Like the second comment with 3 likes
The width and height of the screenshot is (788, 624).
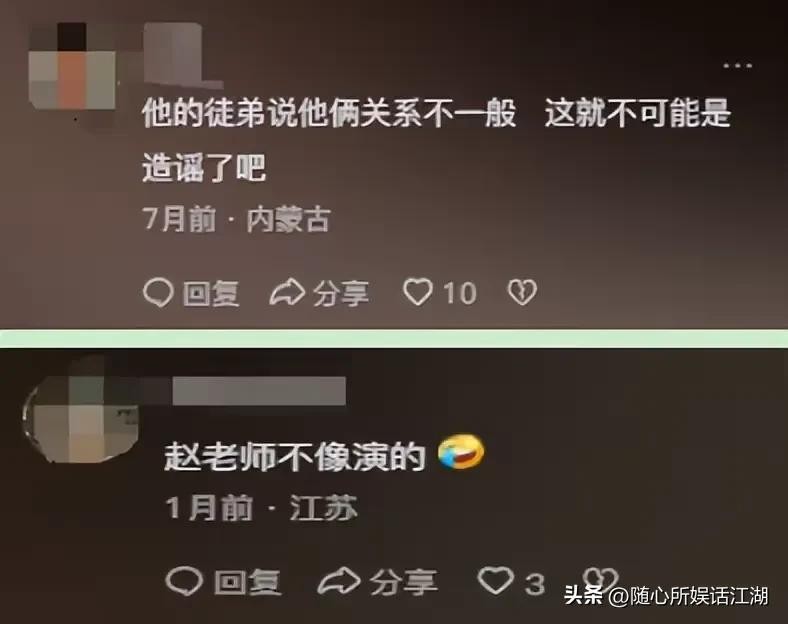[x=496, y=580]
